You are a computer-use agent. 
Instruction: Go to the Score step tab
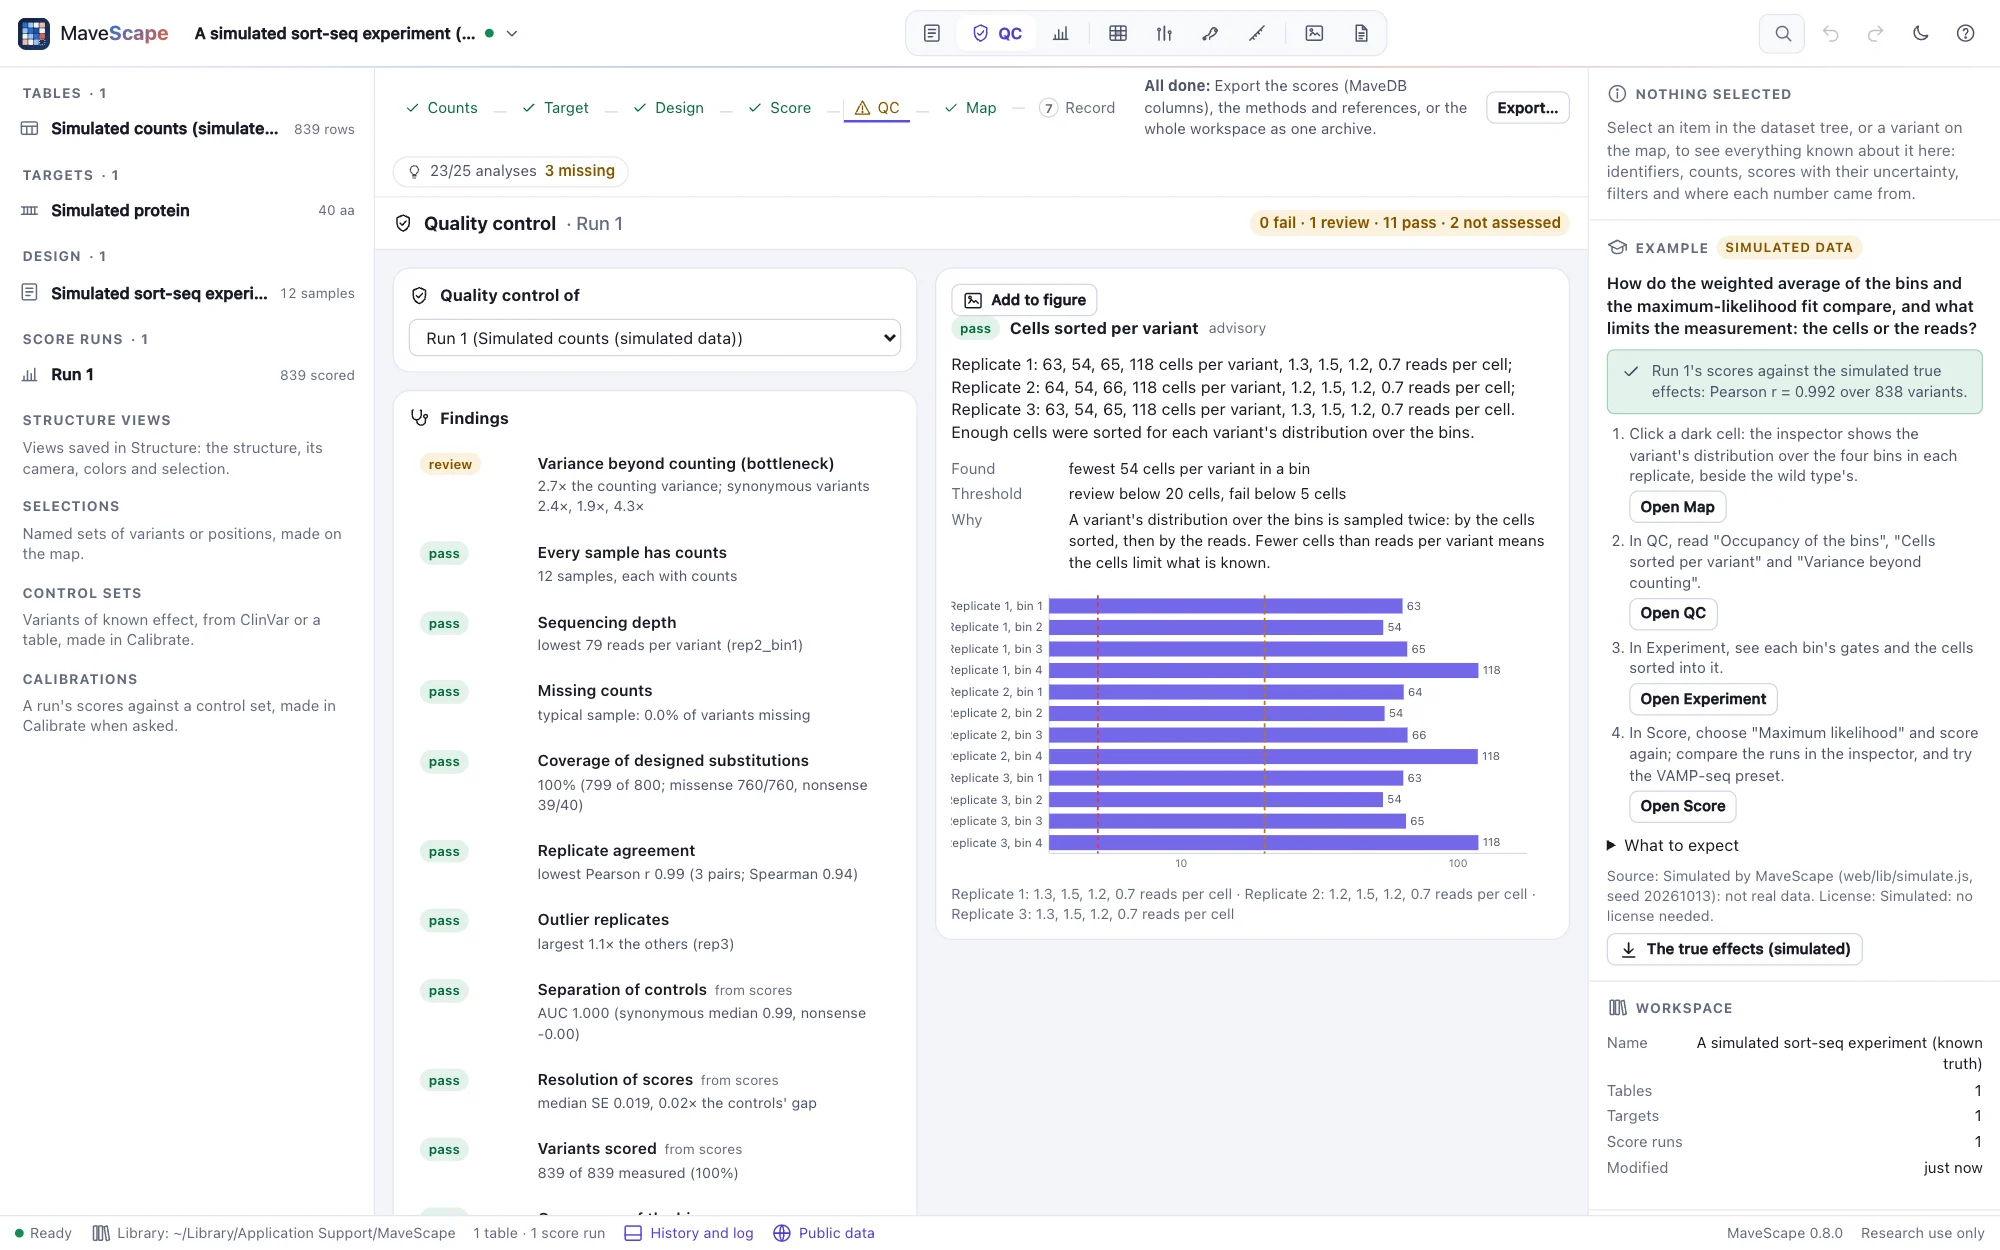click(x=779, y=108)
